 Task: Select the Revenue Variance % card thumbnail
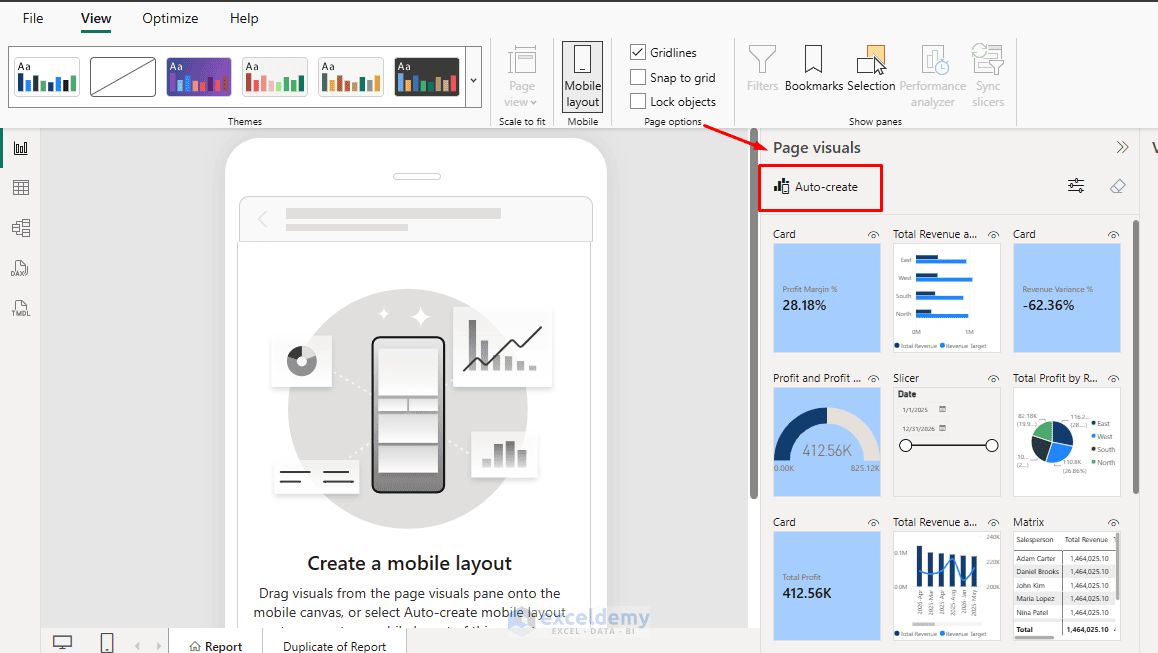click(1066, 298)
